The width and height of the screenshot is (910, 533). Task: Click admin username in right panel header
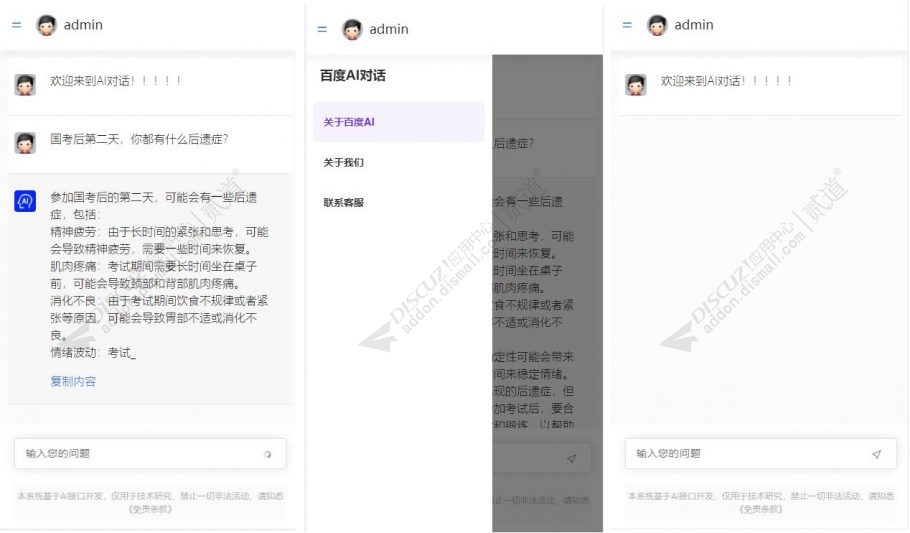click(694, 25)
